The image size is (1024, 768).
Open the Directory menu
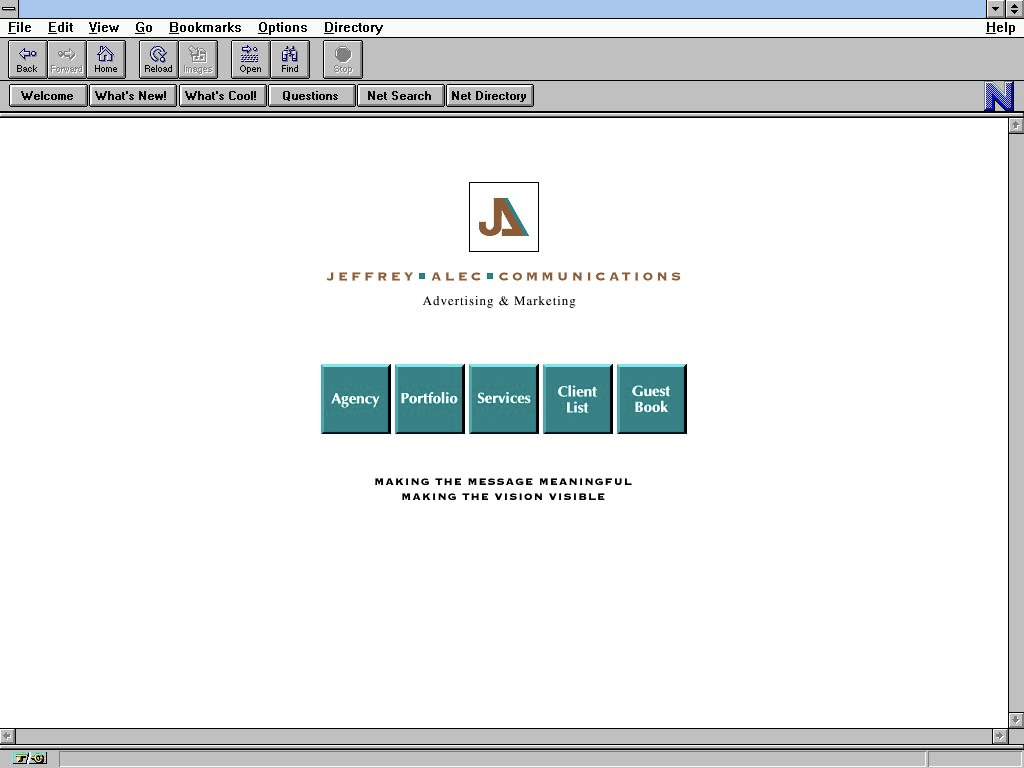pyautogui.click(x=353, y=28)
